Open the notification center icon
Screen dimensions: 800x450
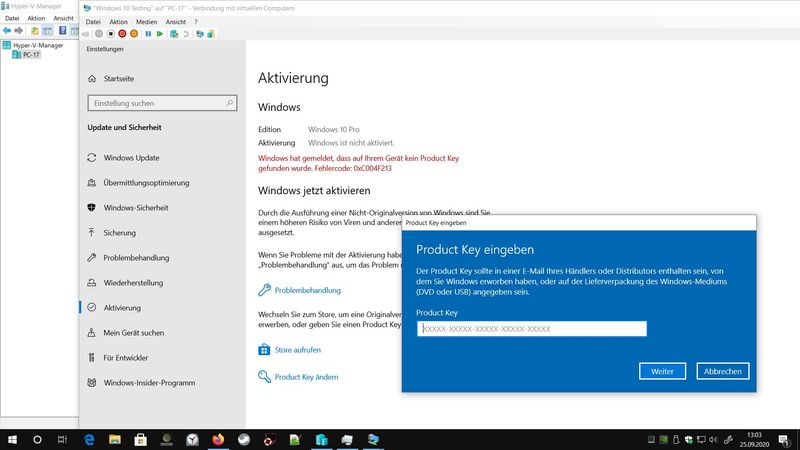point(785,440)
